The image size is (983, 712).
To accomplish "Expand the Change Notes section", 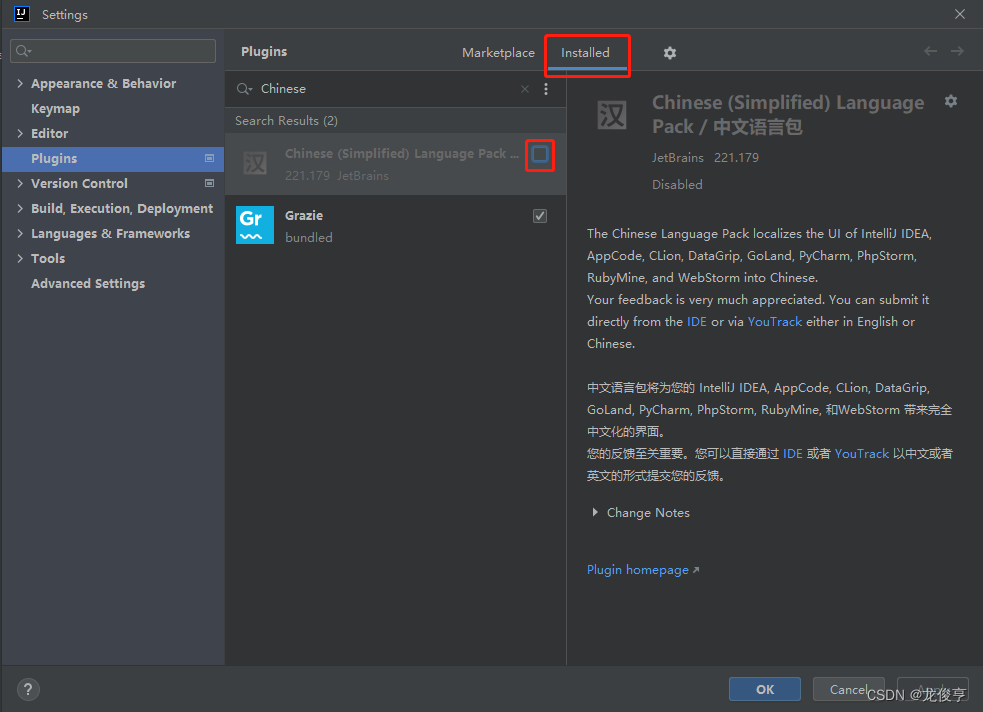I will tap(595, 513).
